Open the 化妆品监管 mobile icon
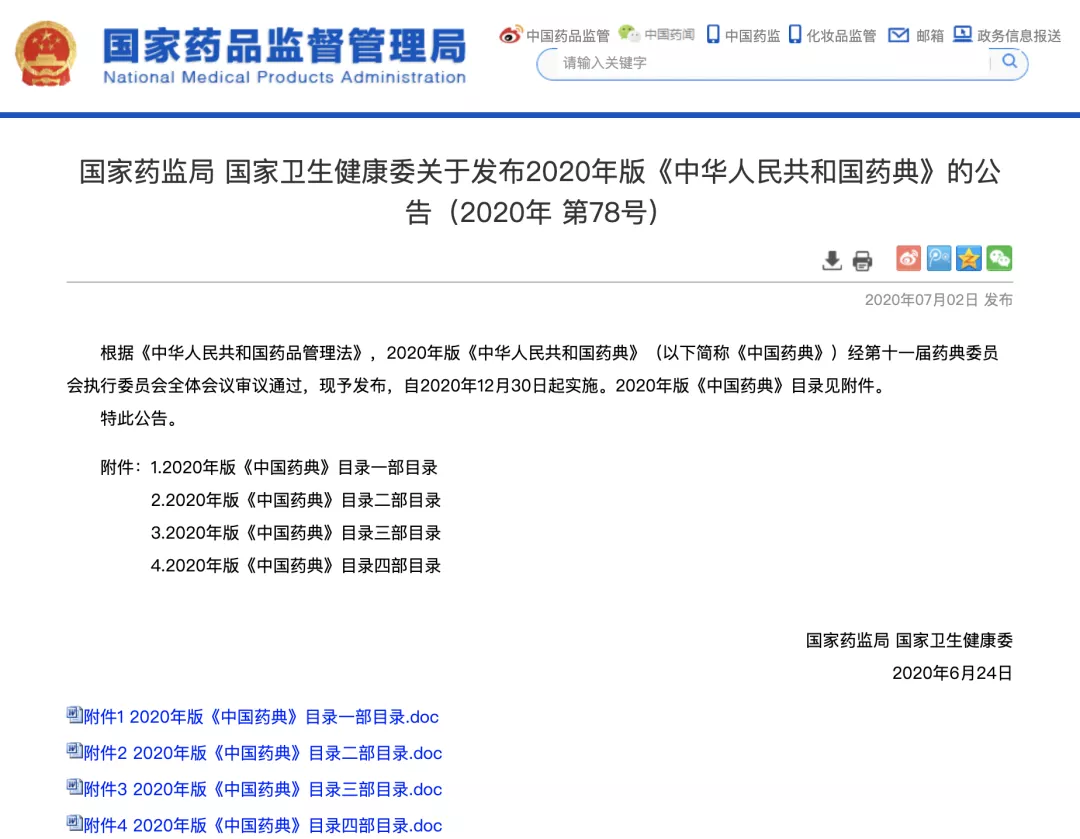The width and height of the screenshot is (1080, 839). pos(795,34)
